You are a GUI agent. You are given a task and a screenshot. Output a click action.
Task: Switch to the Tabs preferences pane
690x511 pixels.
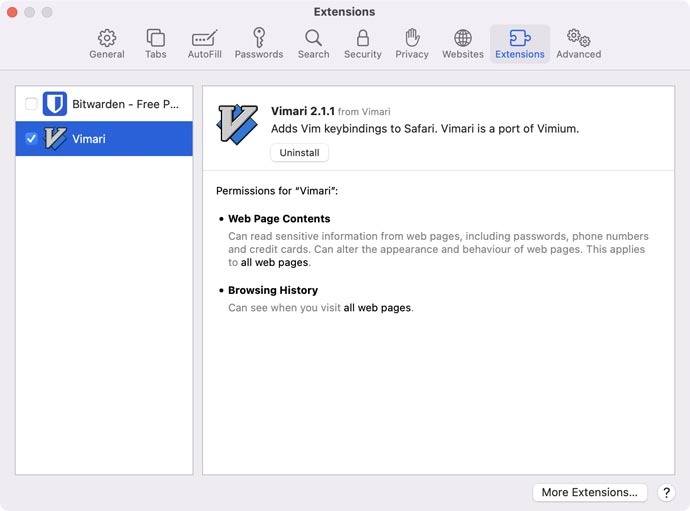click(155, 43)
